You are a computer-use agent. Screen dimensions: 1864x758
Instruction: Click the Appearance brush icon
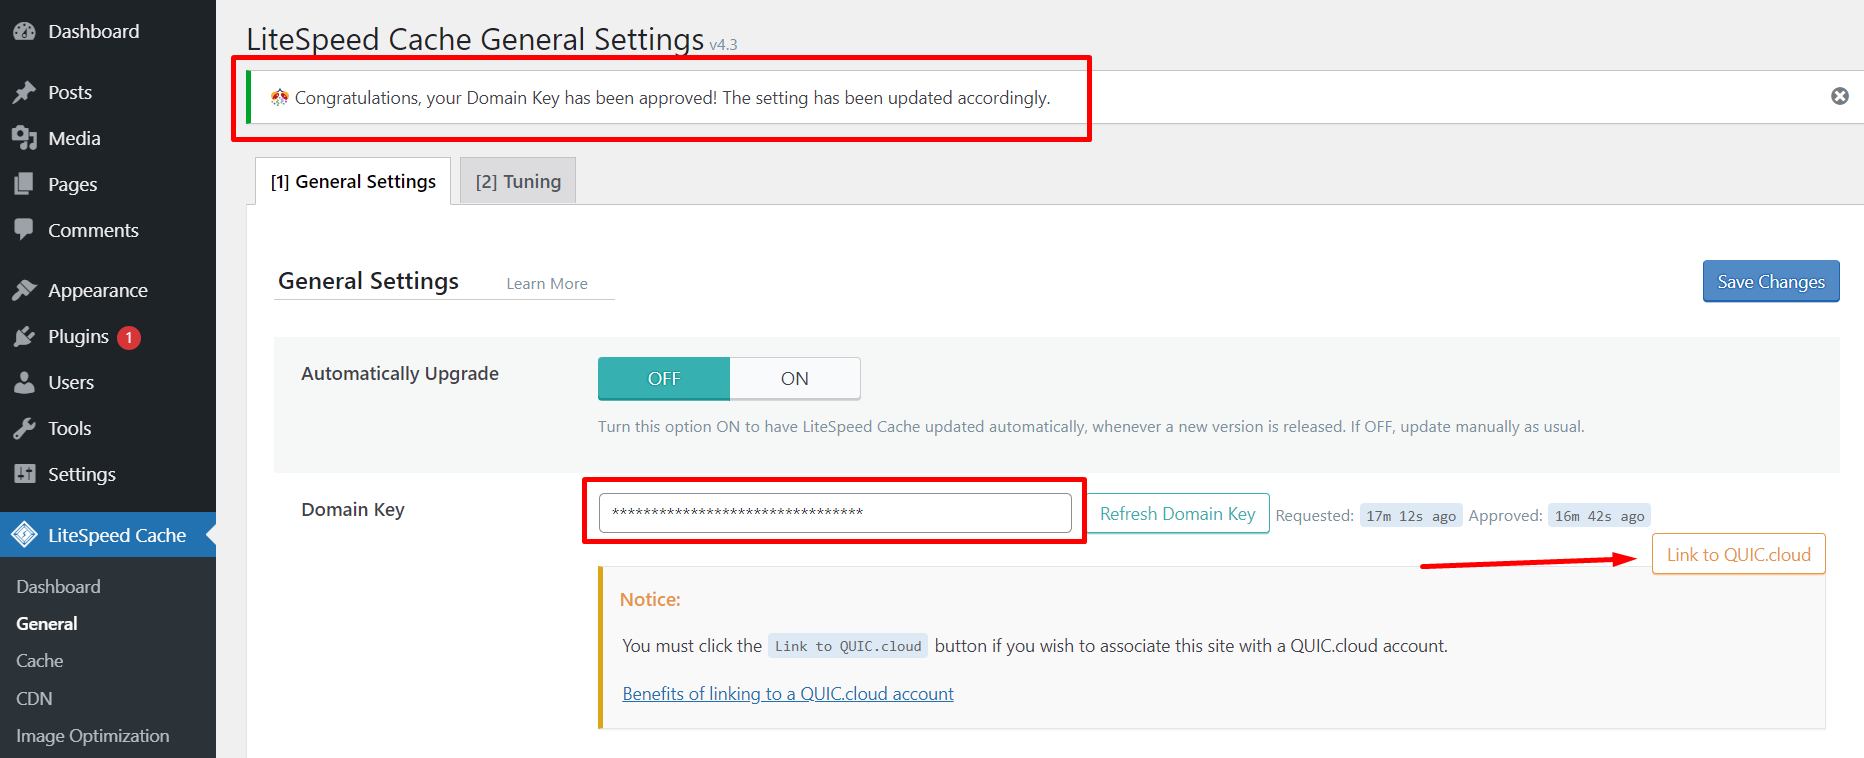pos(24,290)
